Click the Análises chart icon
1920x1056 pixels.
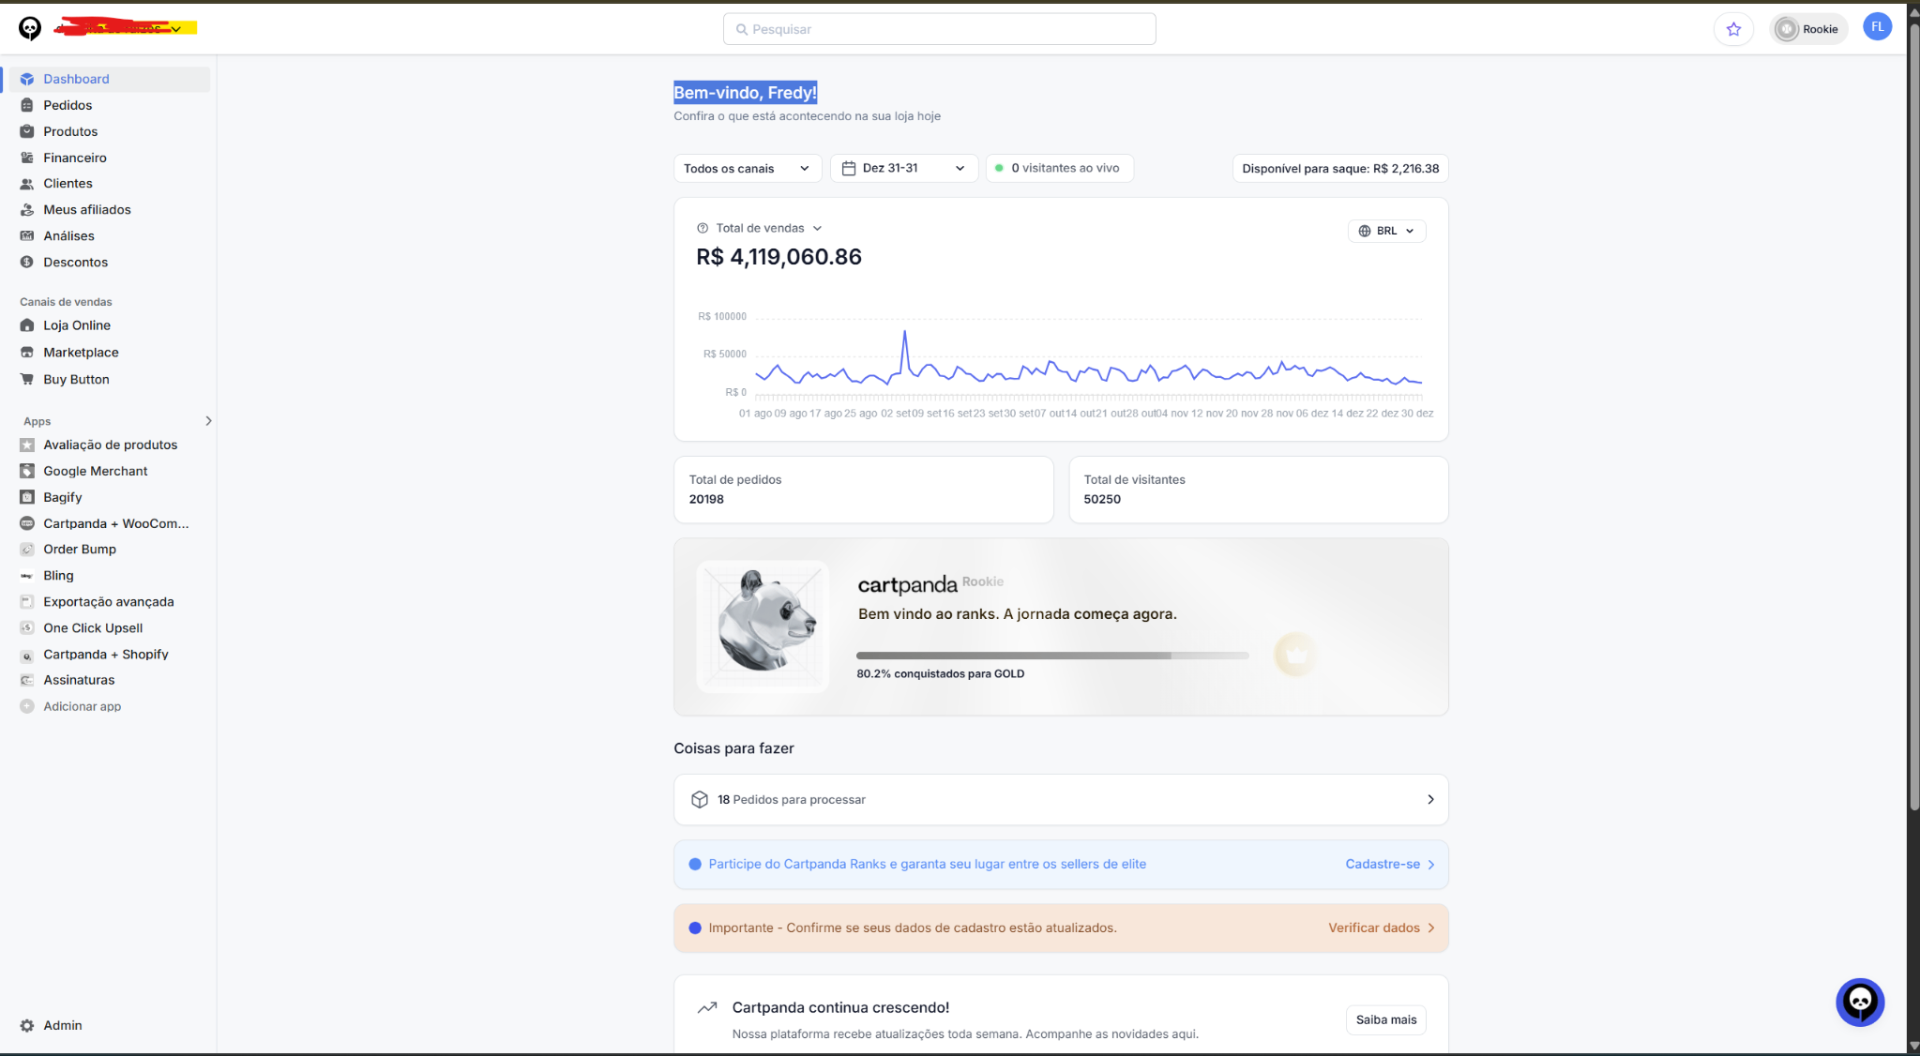27,236
